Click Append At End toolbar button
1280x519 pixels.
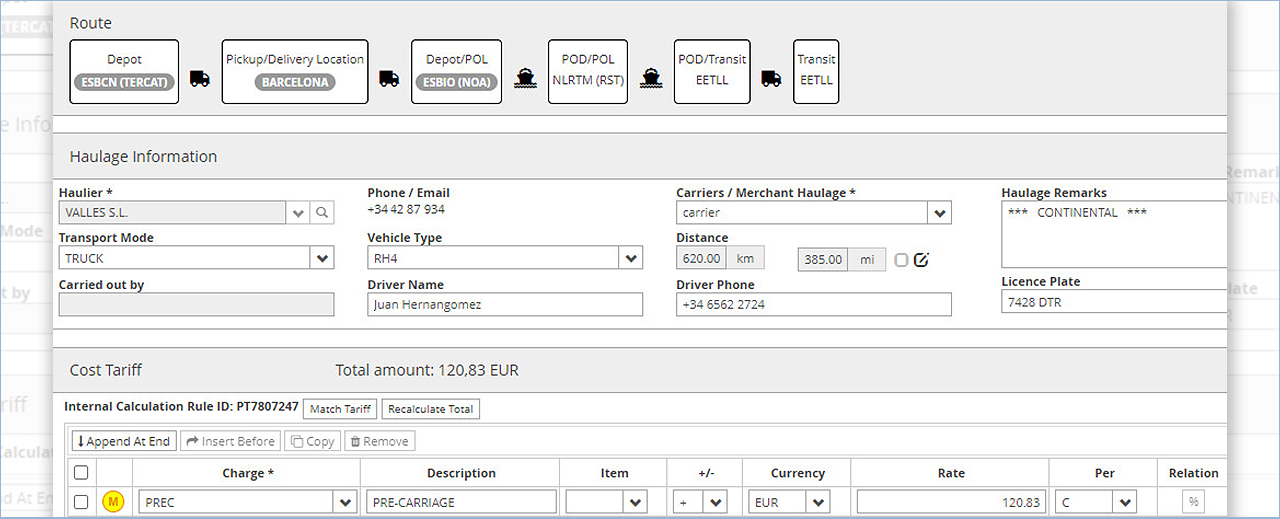pos(124,441)
